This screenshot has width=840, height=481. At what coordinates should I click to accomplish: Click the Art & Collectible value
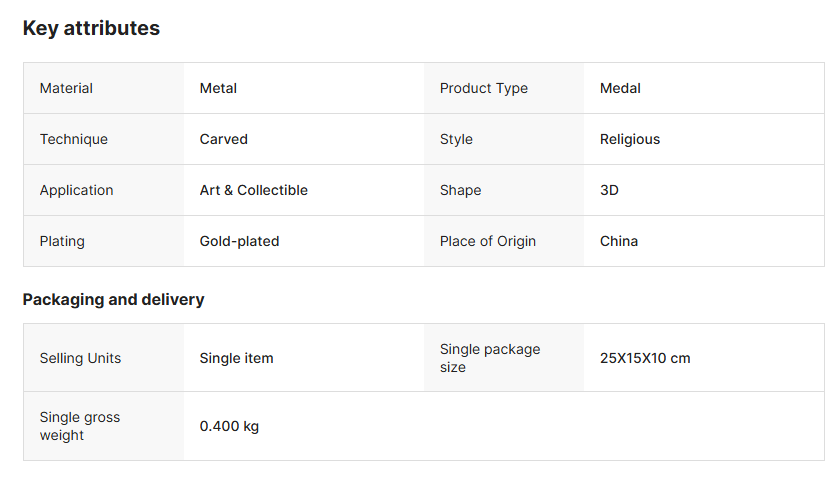(254, 190)
